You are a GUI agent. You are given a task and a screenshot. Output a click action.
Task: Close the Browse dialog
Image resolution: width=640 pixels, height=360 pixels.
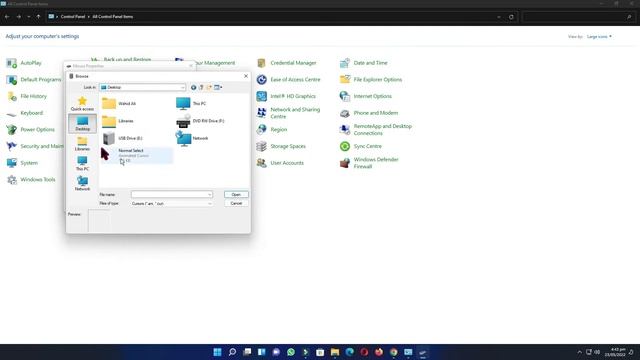246,76
